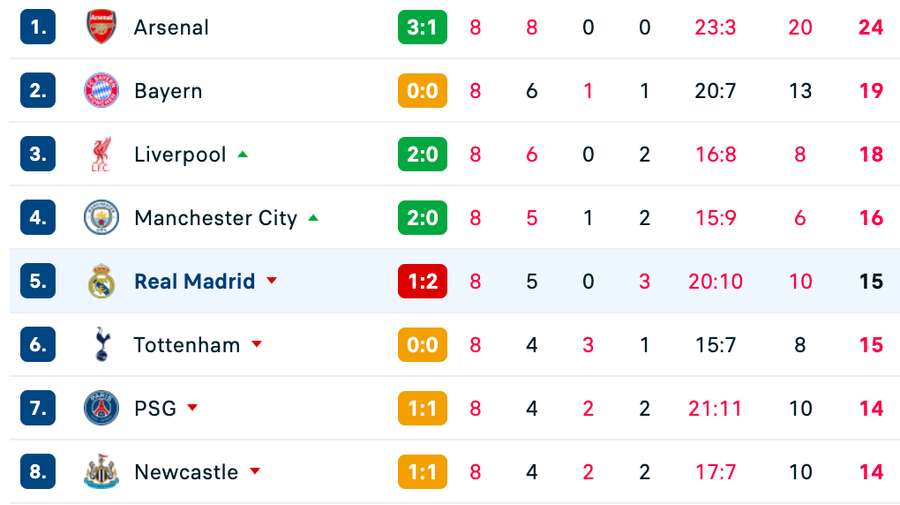Click the Tottenham club crest
The height and width of the screenshot is (505, 900).
click(x=101, y=345)
